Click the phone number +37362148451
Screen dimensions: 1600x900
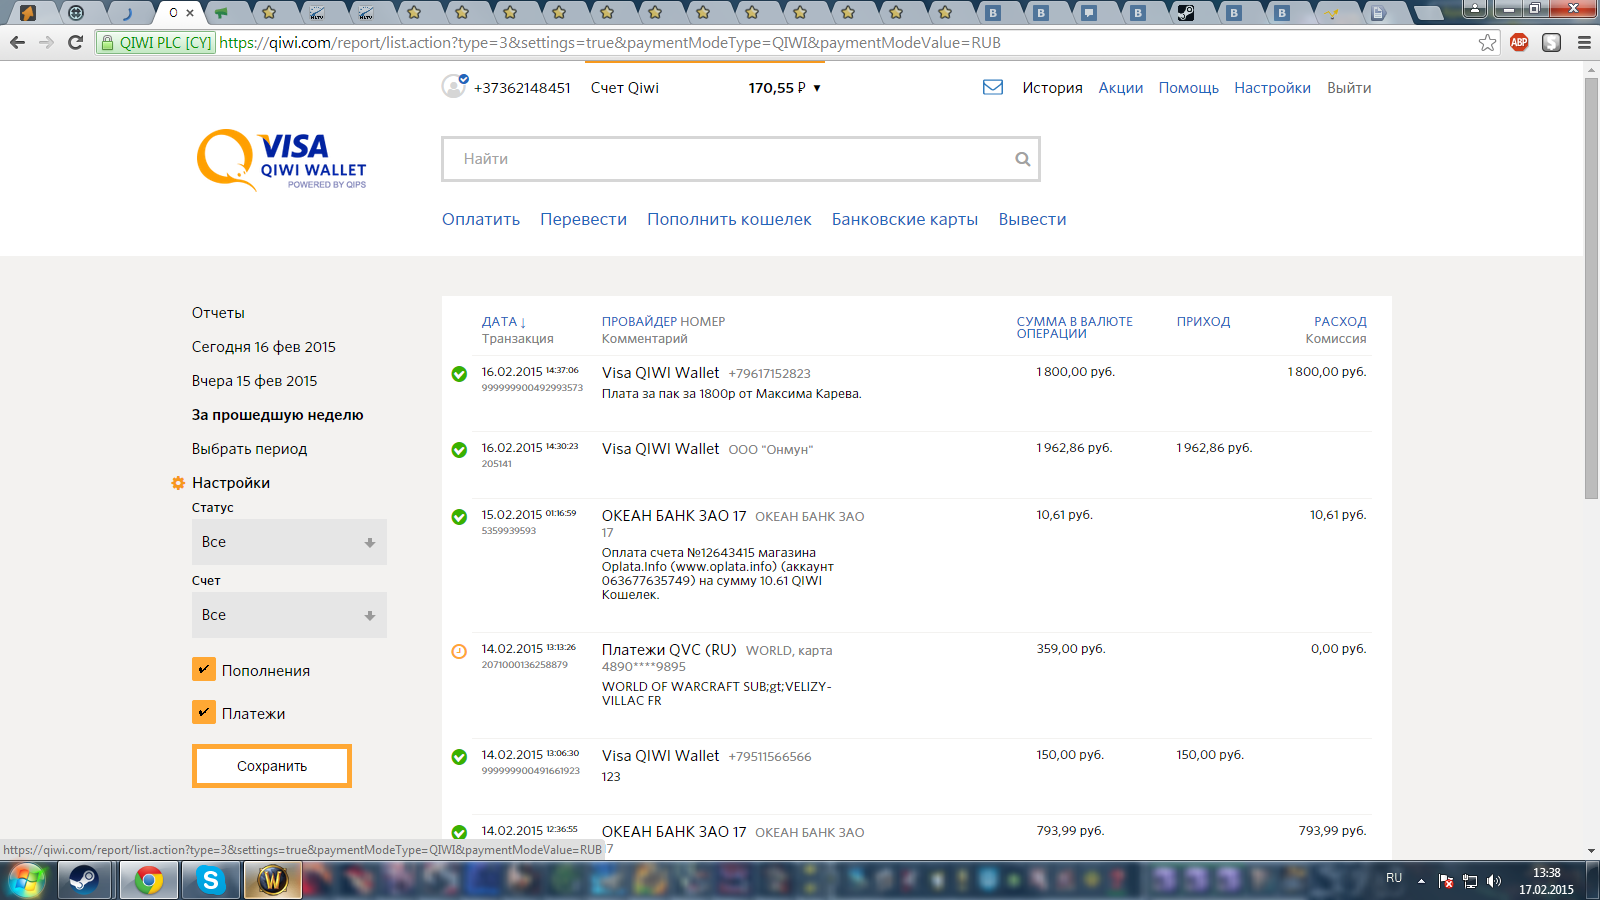point(522,88)
